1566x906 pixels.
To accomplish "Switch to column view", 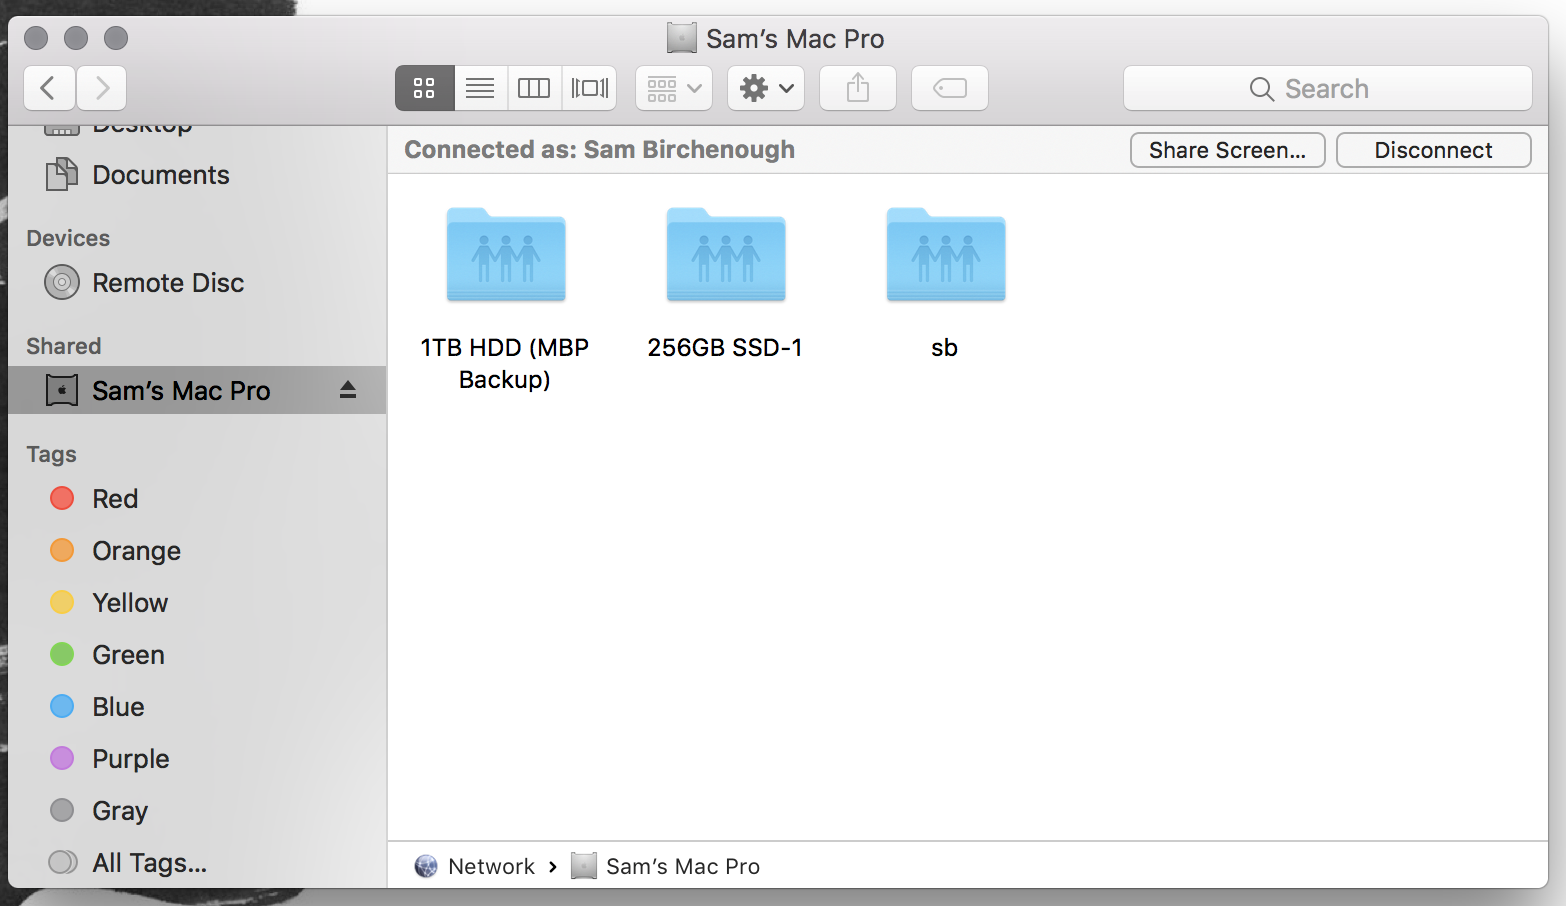I will [x=534, y=88].
